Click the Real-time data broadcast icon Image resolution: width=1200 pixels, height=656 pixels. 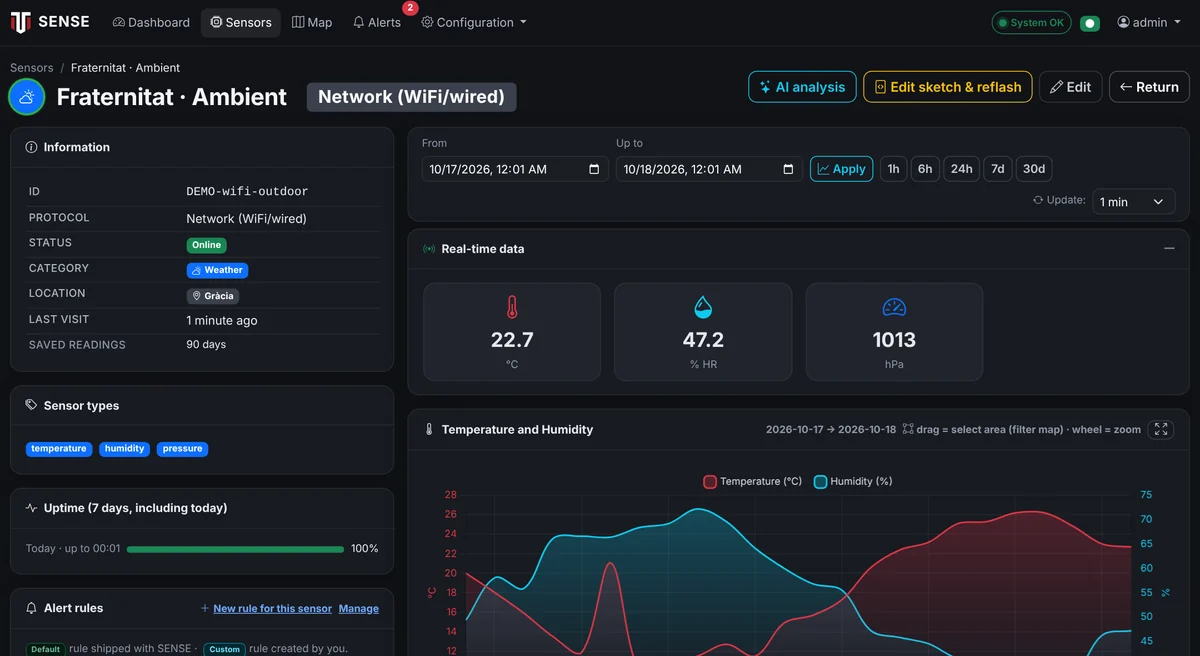pos(429,249)
